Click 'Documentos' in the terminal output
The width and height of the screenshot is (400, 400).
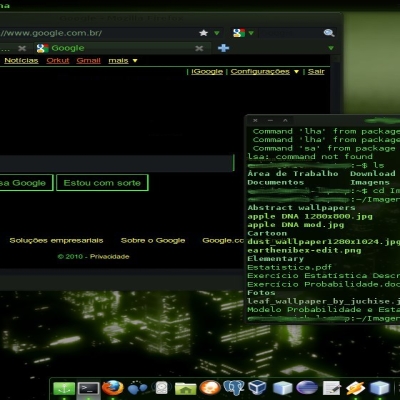point(276,182)
